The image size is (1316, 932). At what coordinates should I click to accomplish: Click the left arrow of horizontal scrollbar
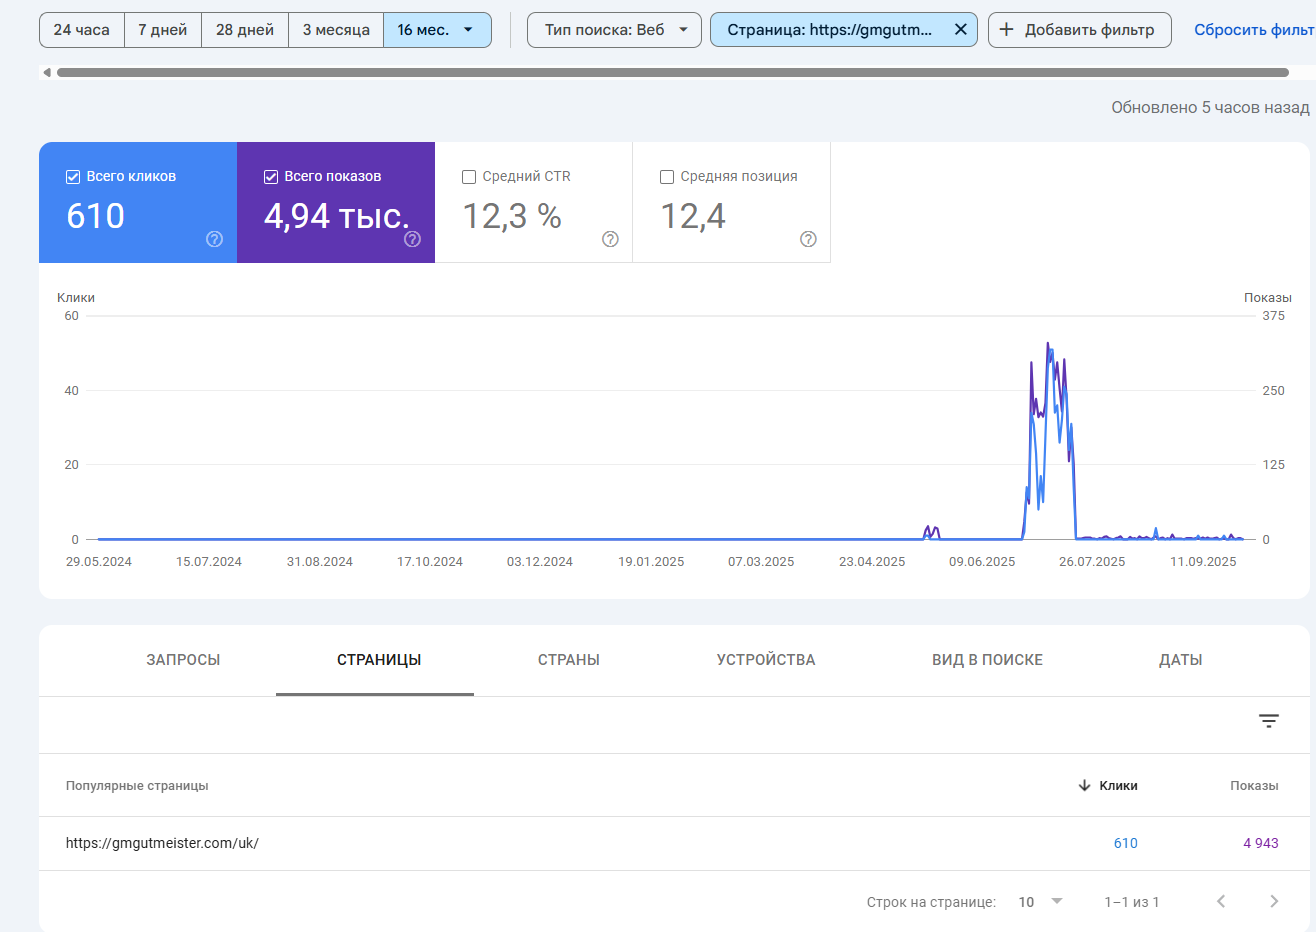46,72
